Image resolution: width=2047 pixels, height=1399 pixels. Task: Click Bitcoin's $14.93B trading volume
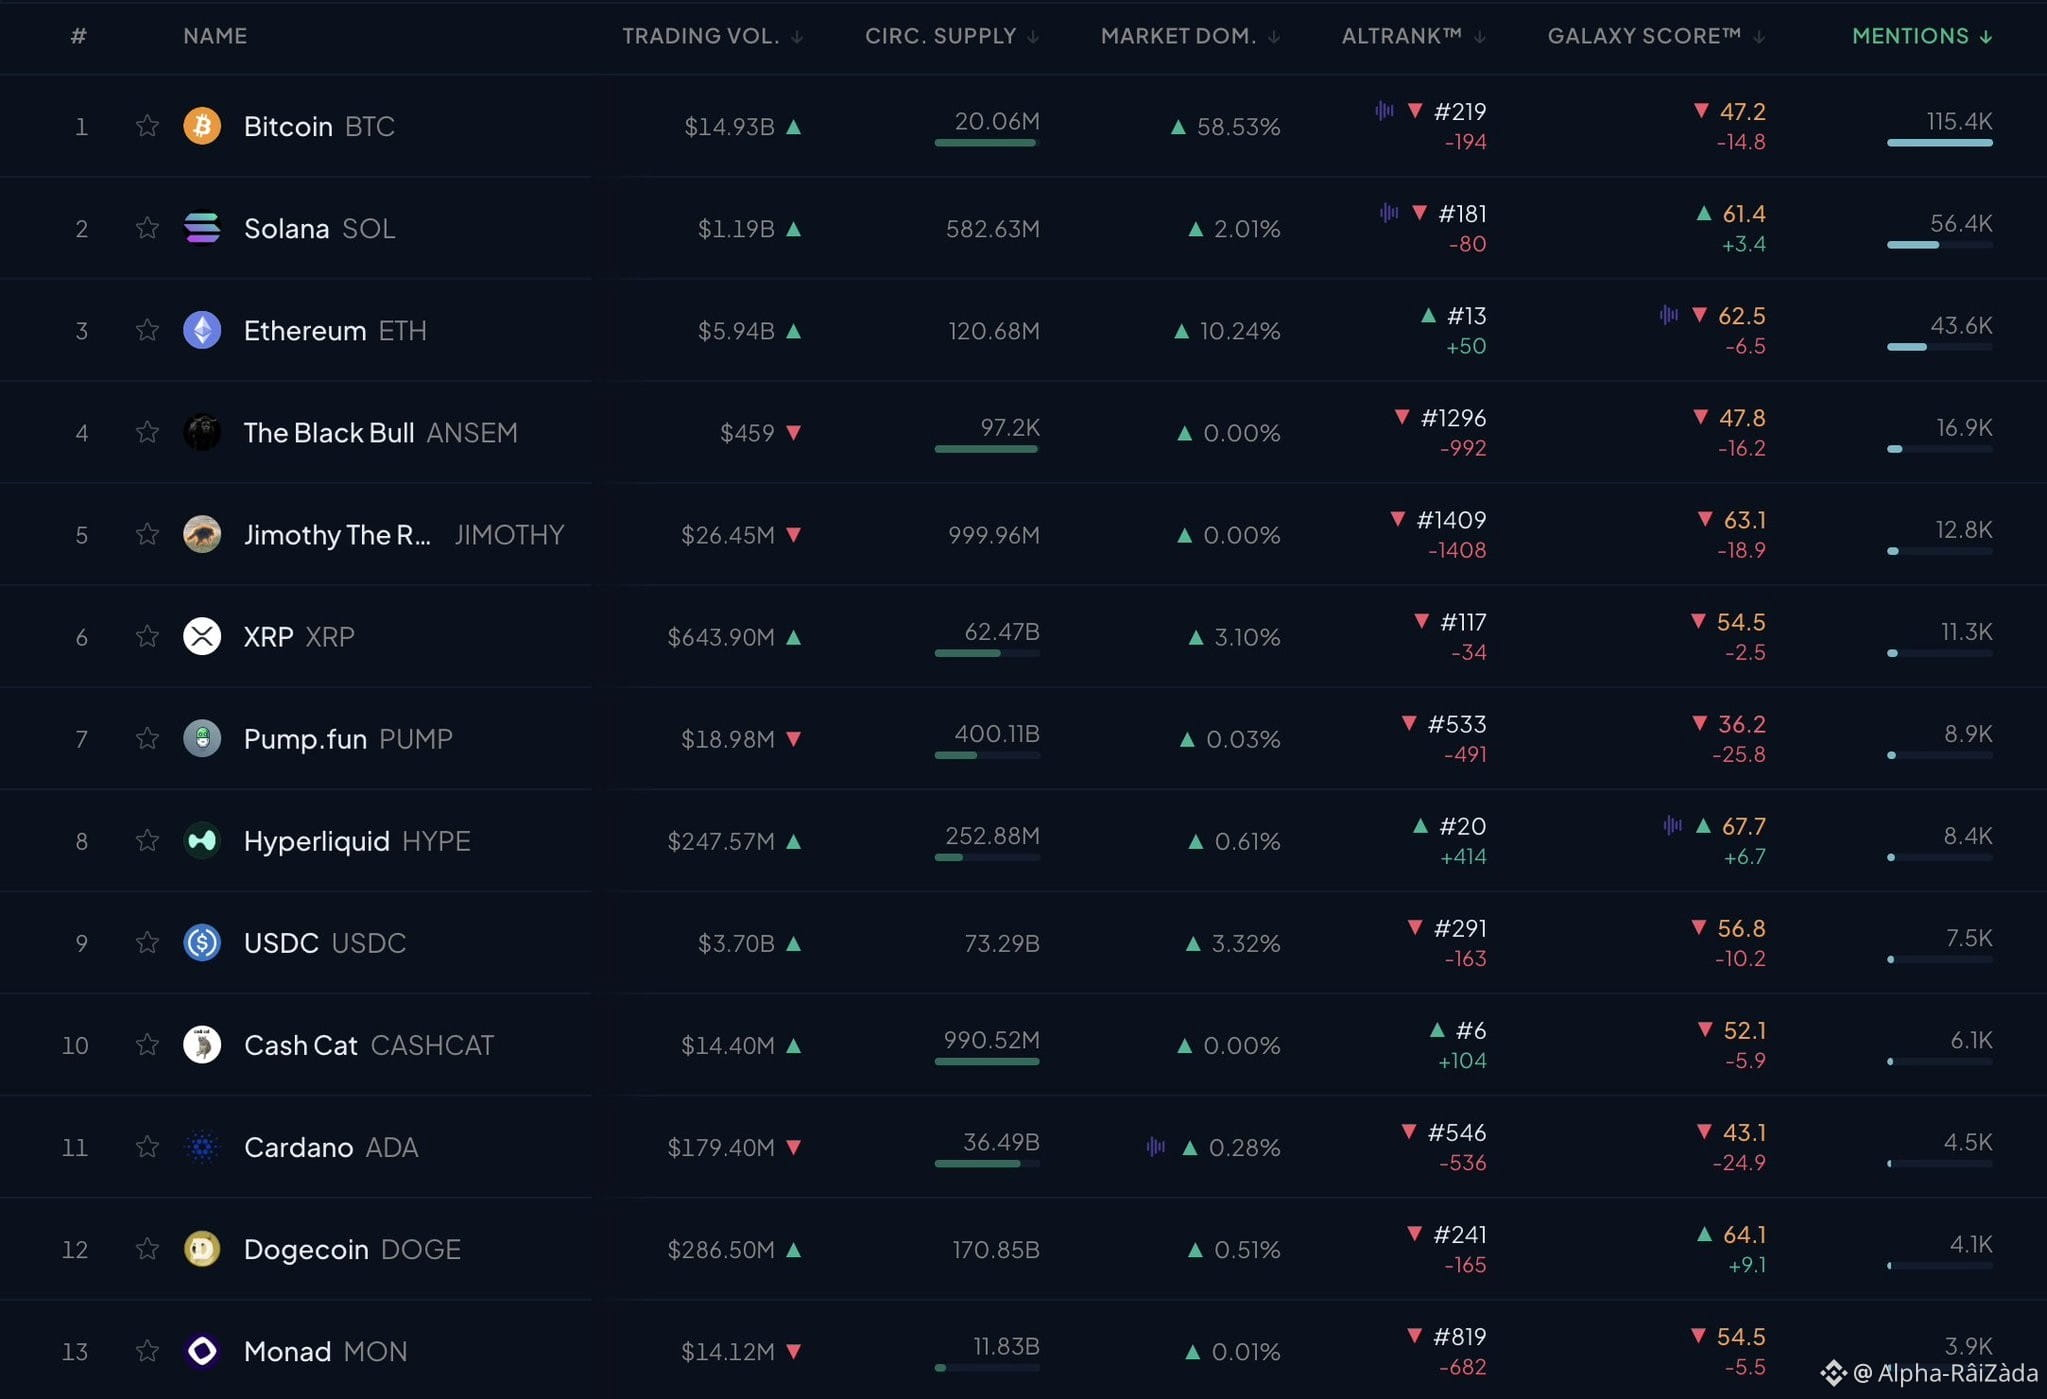point(729,126)
